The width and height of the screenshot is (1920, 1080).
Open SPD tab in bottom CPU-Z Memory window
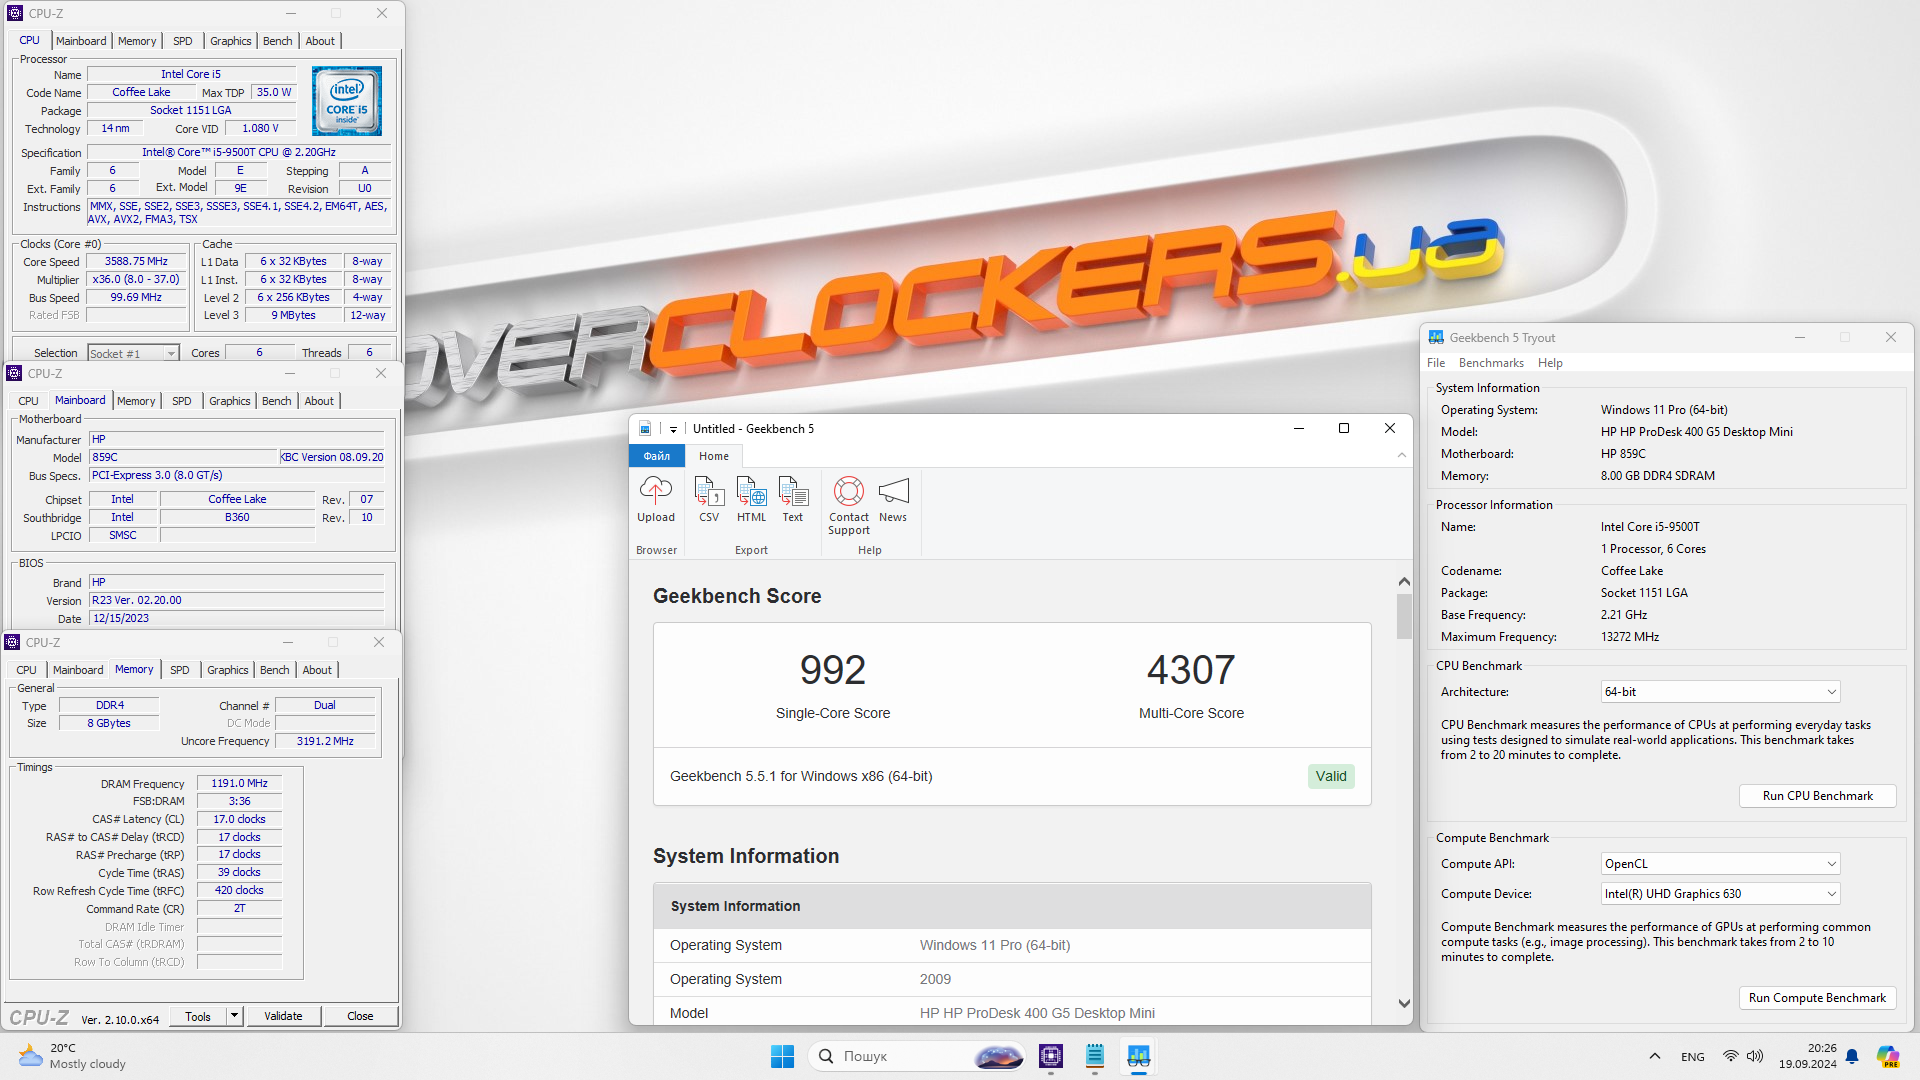click(179, 670)
